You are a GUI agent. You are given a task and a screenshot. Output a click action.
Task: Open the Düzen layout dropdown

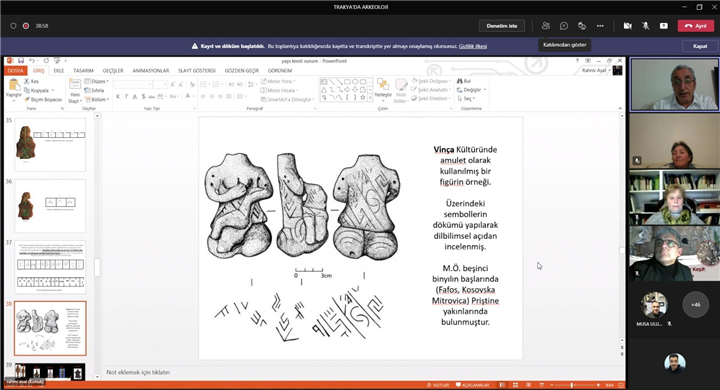pyautogui.click(x=96, y=81)
